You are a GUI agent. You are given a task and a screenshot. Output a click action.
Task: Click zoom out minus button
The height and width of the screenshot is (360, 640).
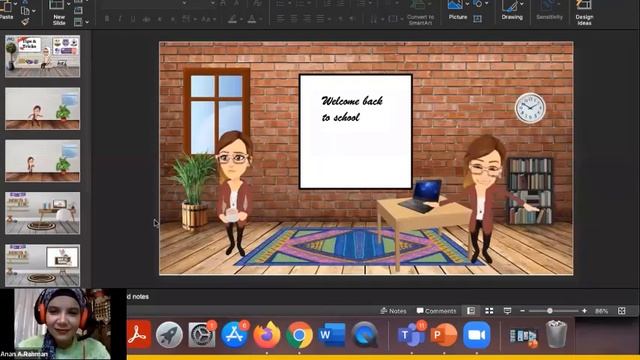[x=522, y=311]
